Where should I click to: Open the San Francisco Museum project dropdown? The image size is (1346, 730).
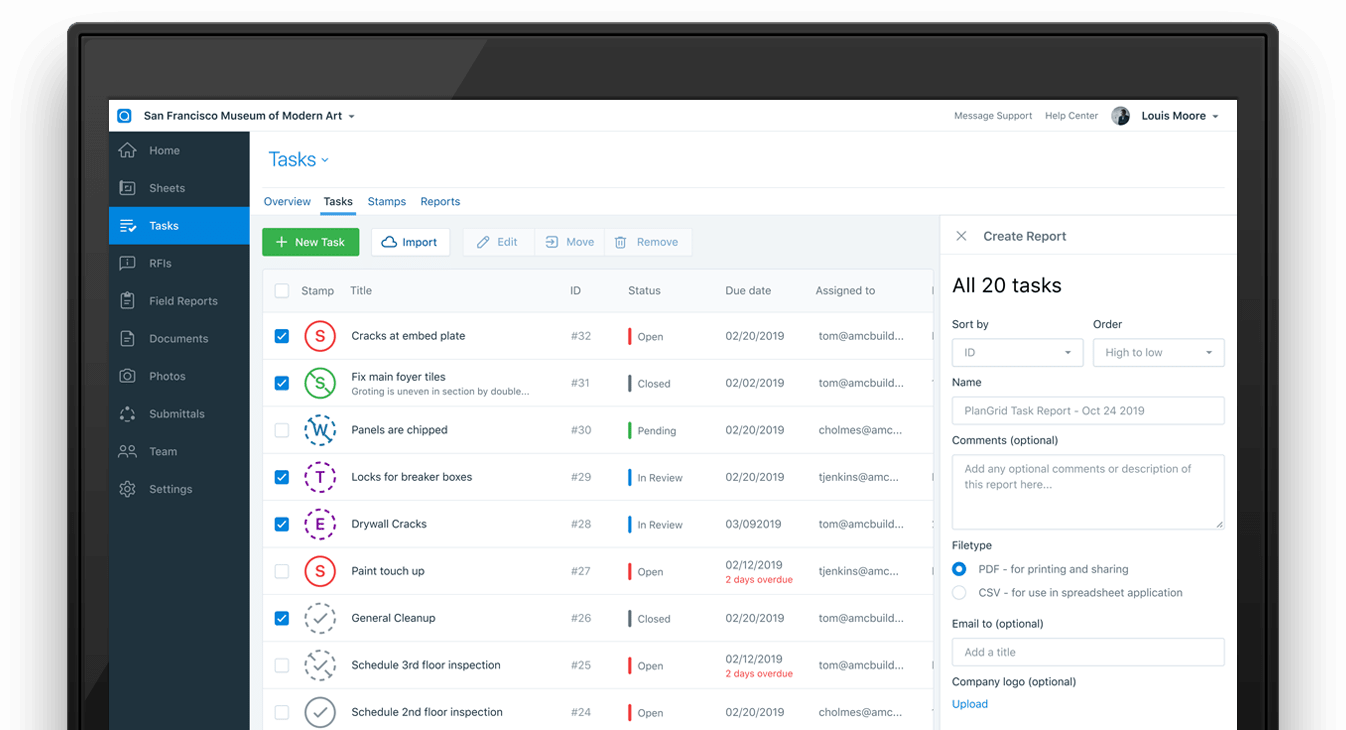[249, 116]
